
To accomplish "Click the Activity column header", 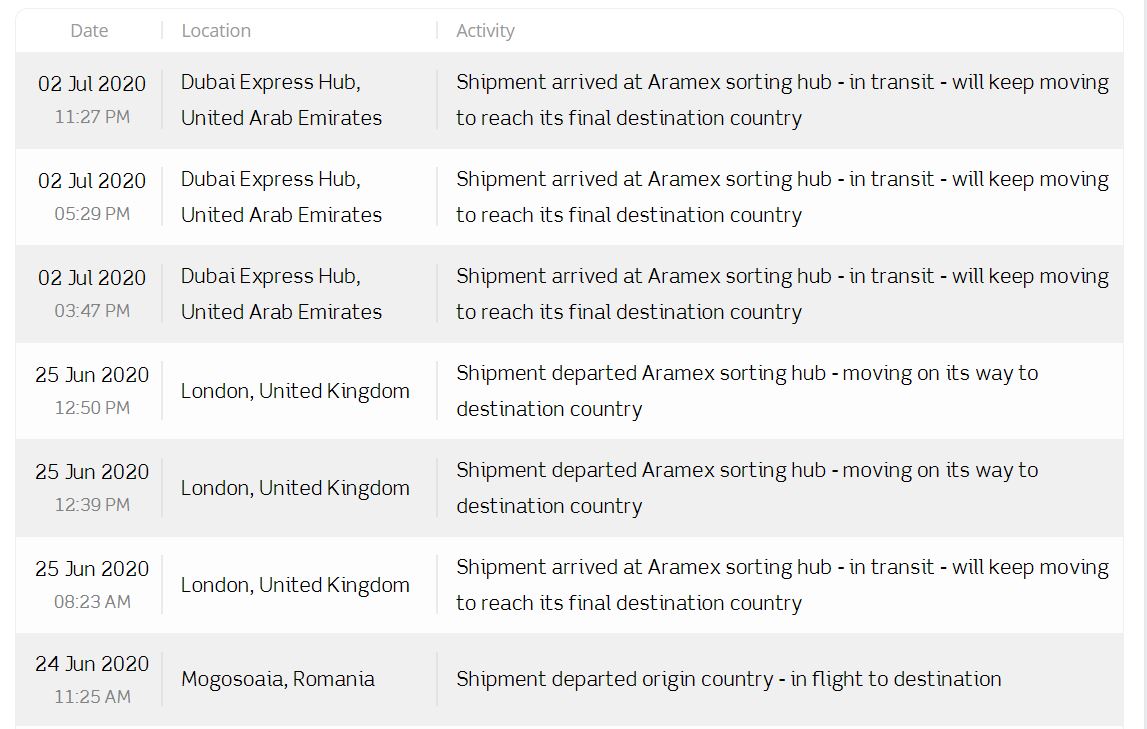I will (485, 31).
